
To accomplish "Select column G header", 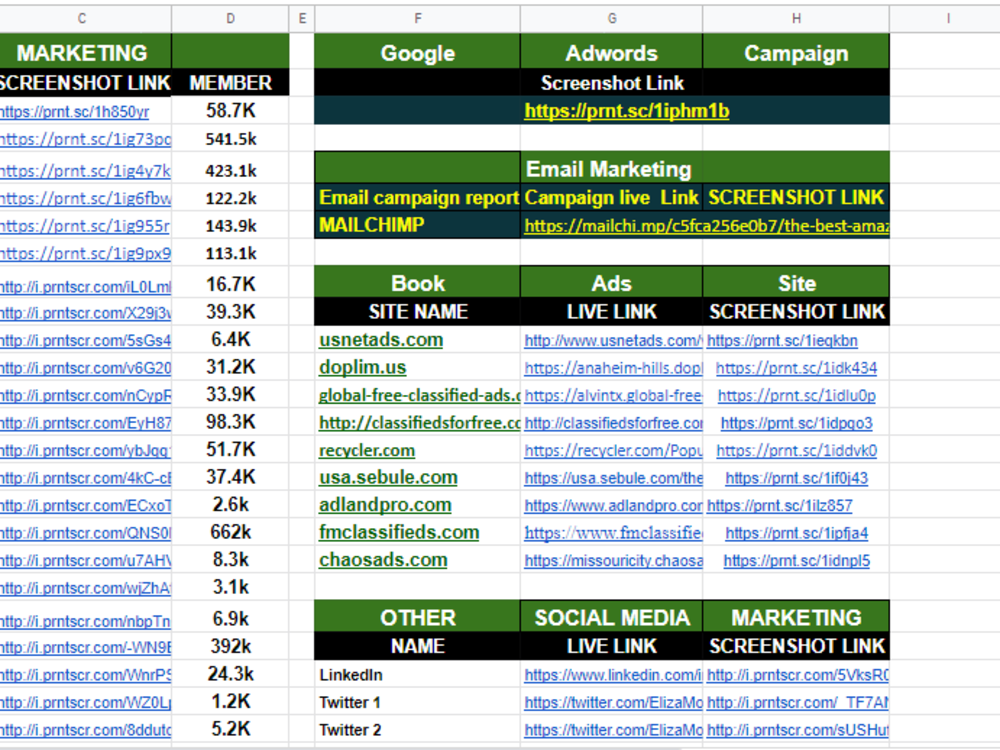I will [x=612, y=18].
